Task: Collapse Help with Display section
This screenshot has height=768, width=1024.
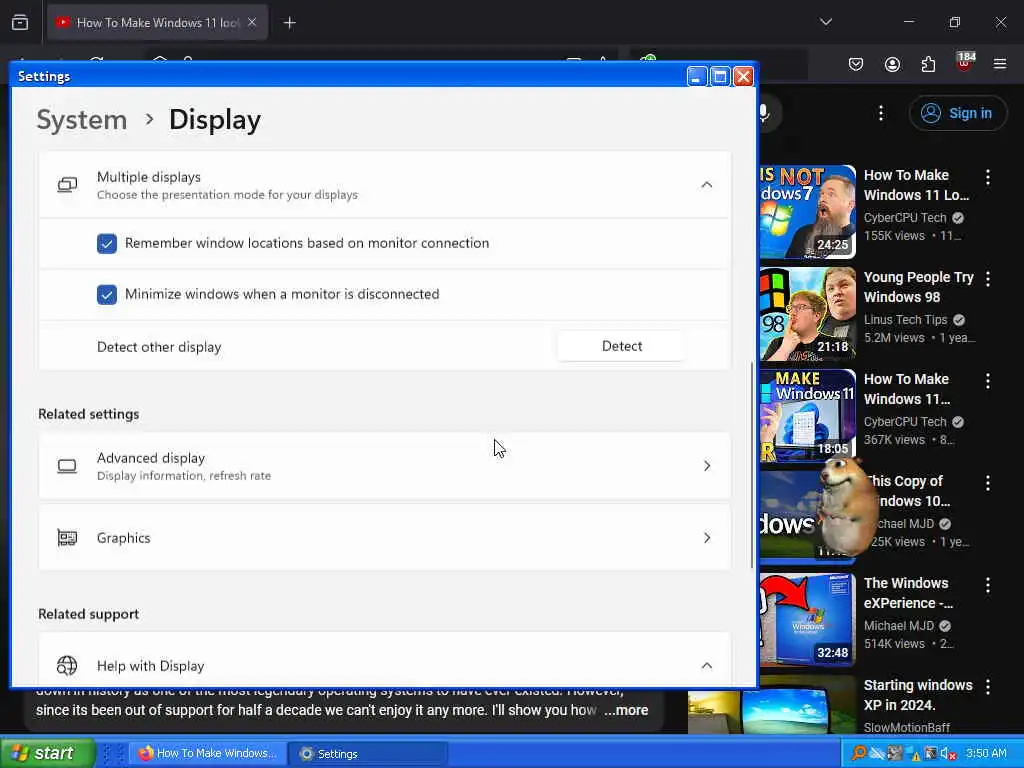Action: [707, 665]
